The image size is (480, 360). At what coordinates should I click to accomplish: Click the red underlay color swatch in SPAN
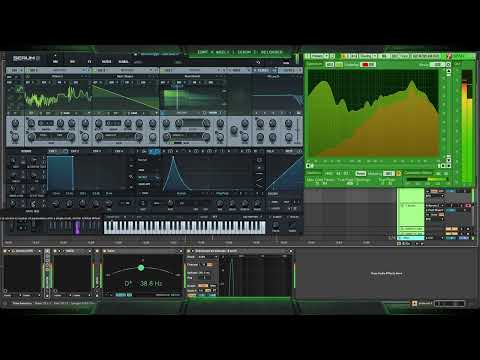365,64
